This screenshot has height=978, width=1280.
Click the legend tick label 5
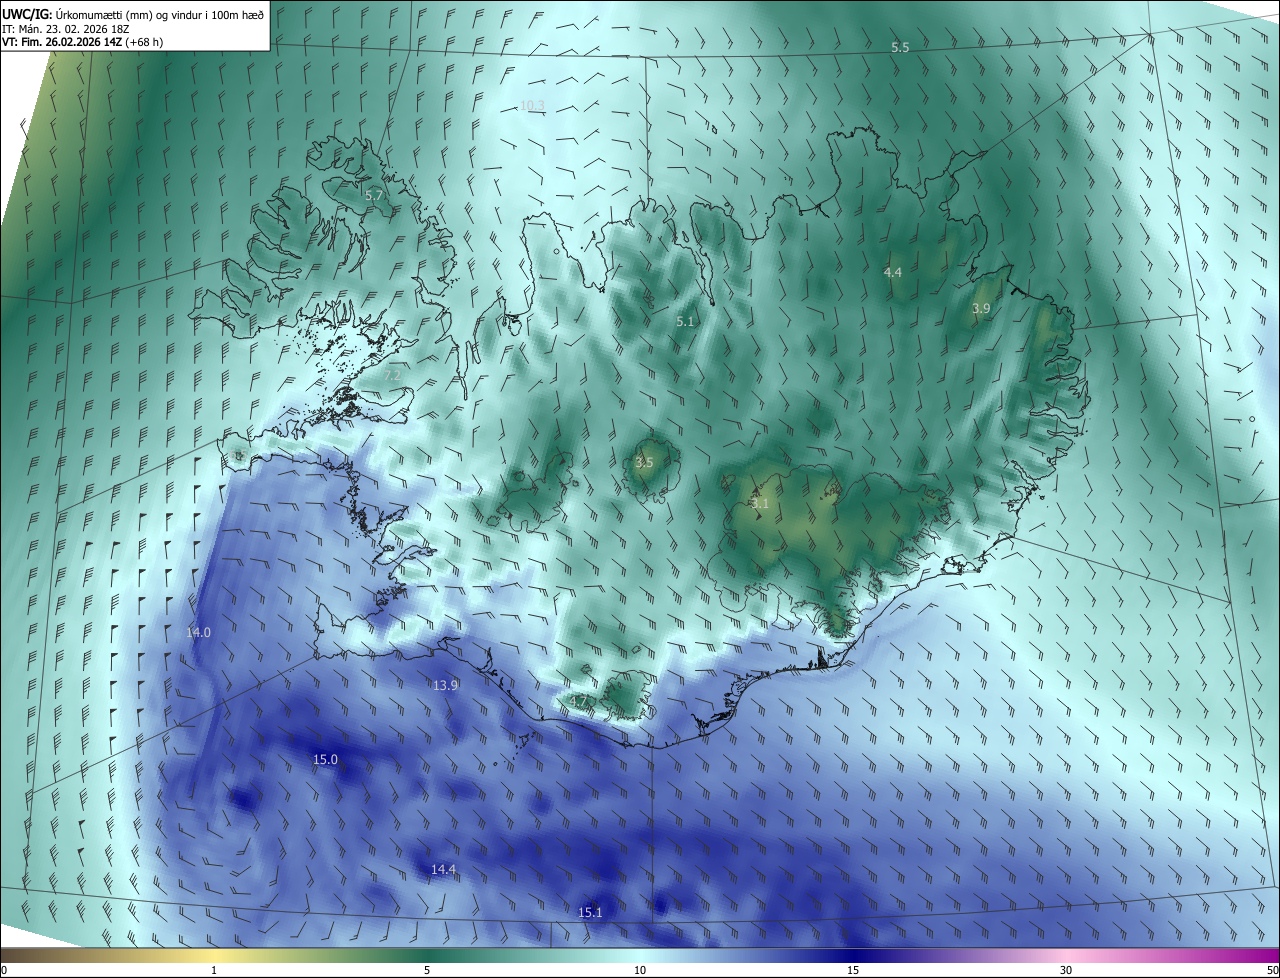click(427, 971)
